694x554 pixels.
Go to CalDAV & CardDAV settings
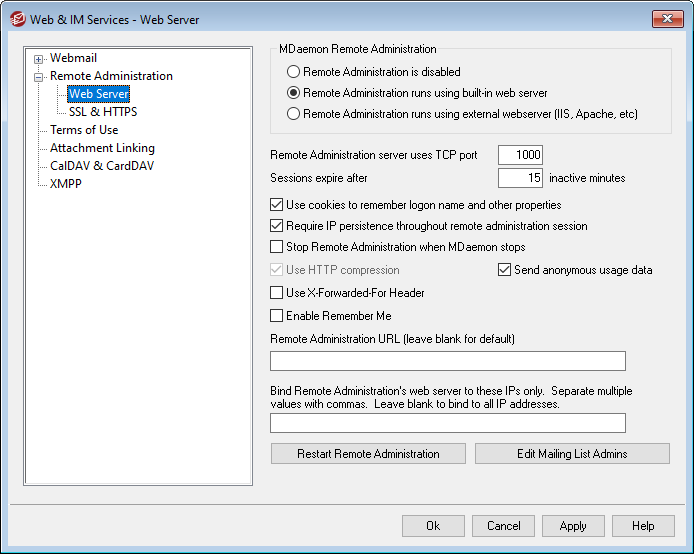click(102, 166)
